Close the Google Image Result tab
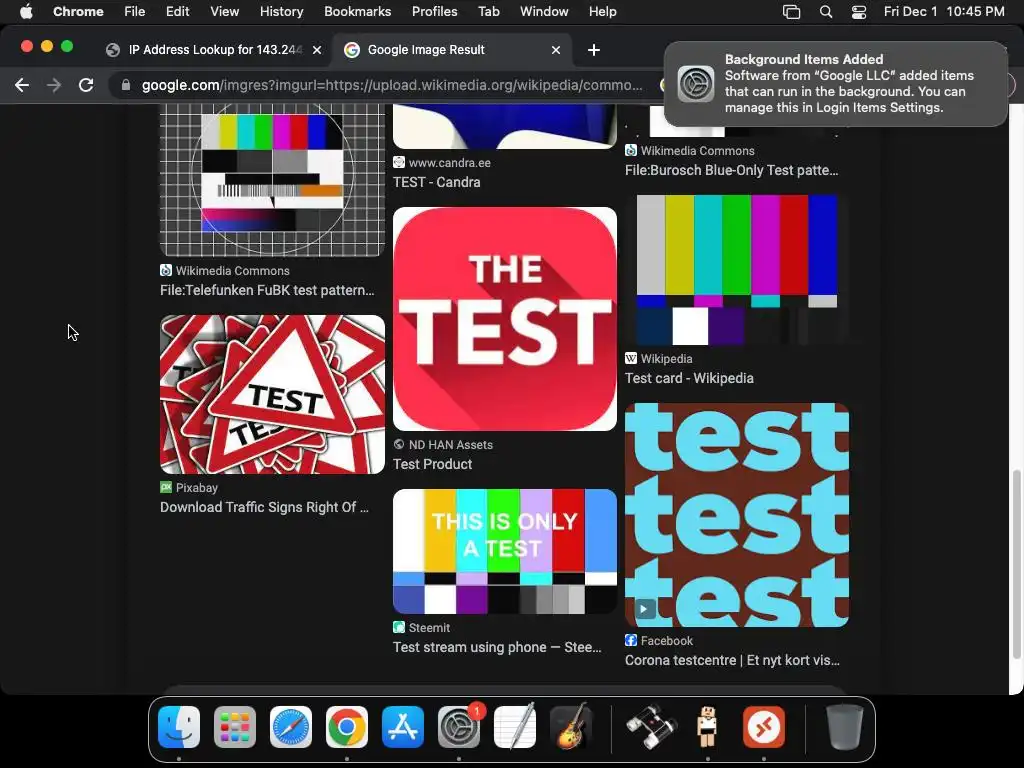 556,50
